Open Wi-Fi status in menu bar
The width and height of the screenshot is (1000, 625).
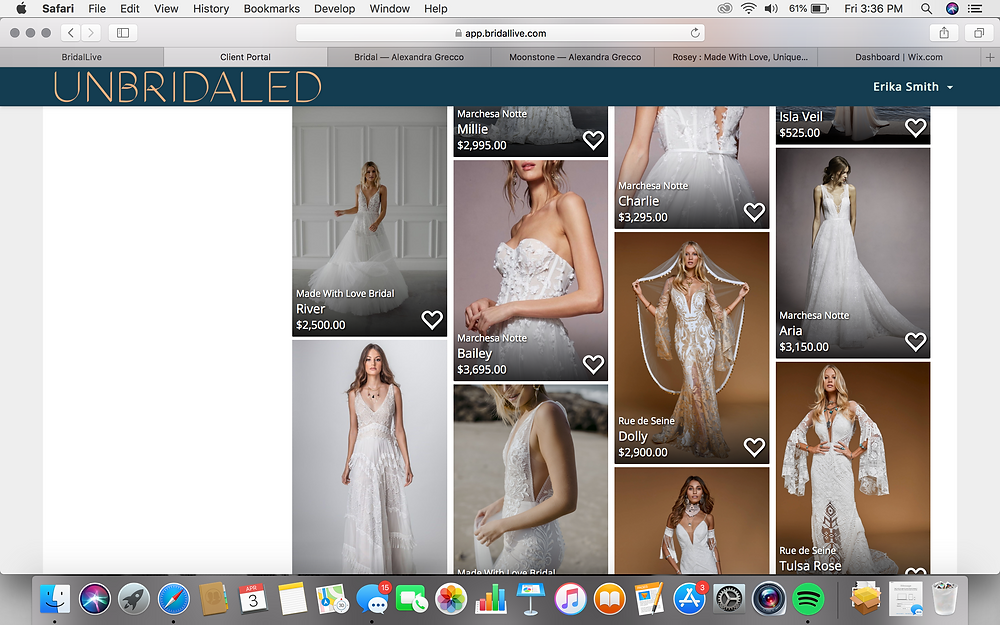click(x=749, y=8)
